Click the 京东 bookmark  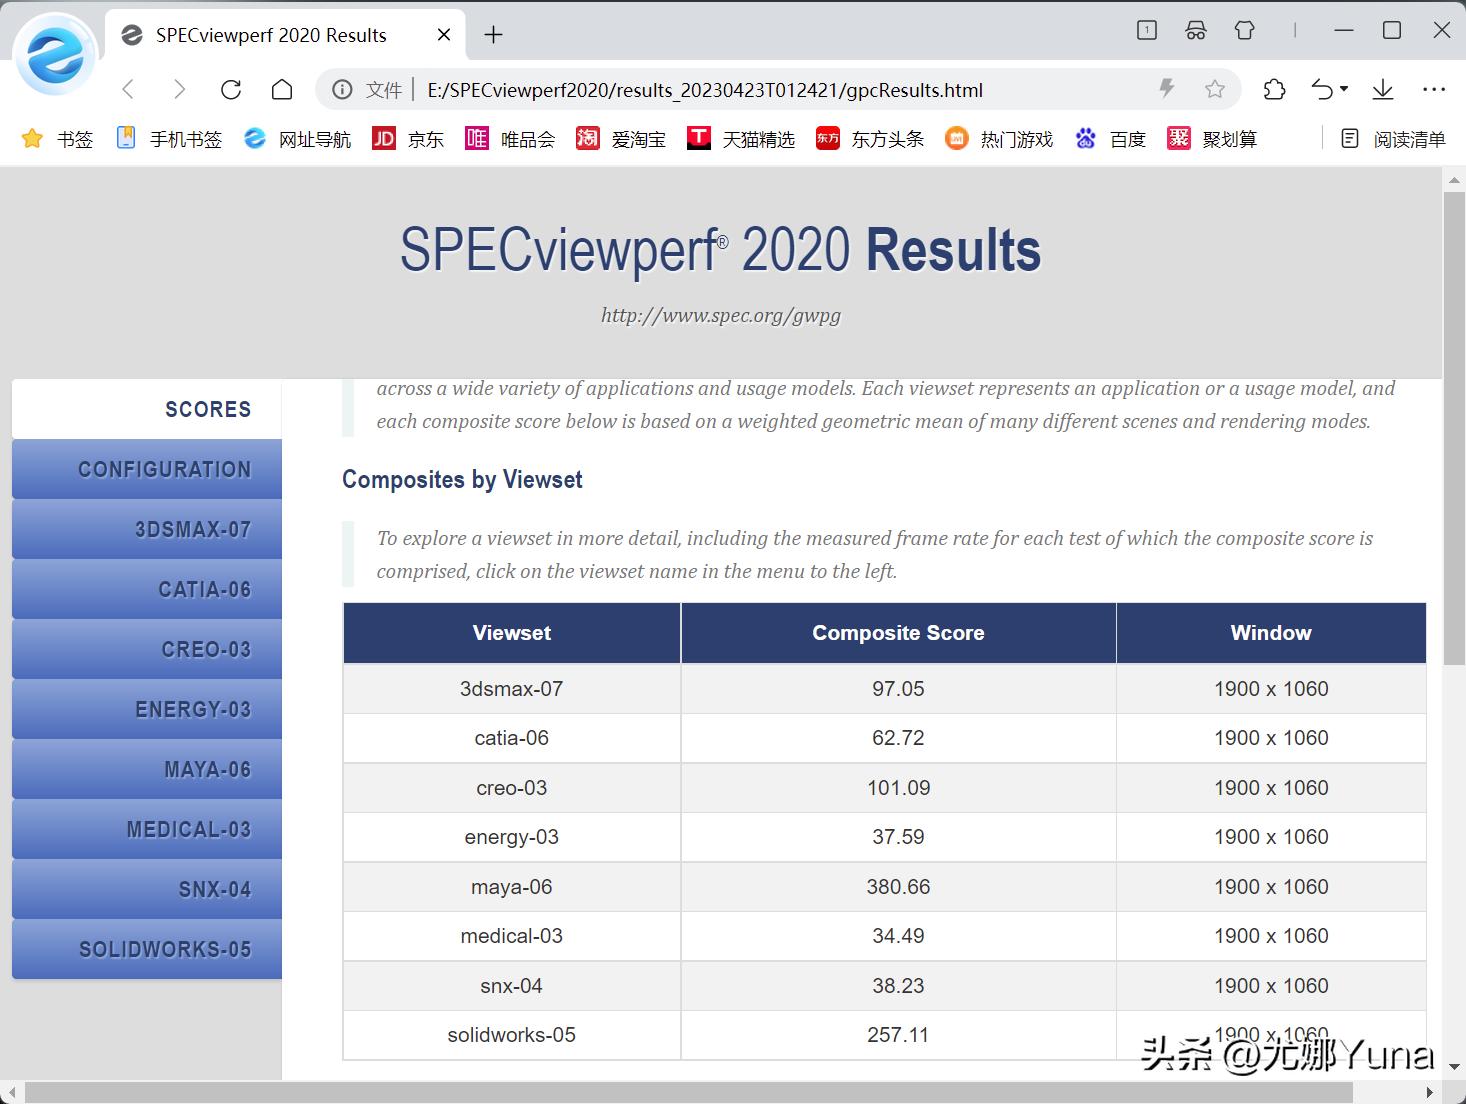click(408, 139)
